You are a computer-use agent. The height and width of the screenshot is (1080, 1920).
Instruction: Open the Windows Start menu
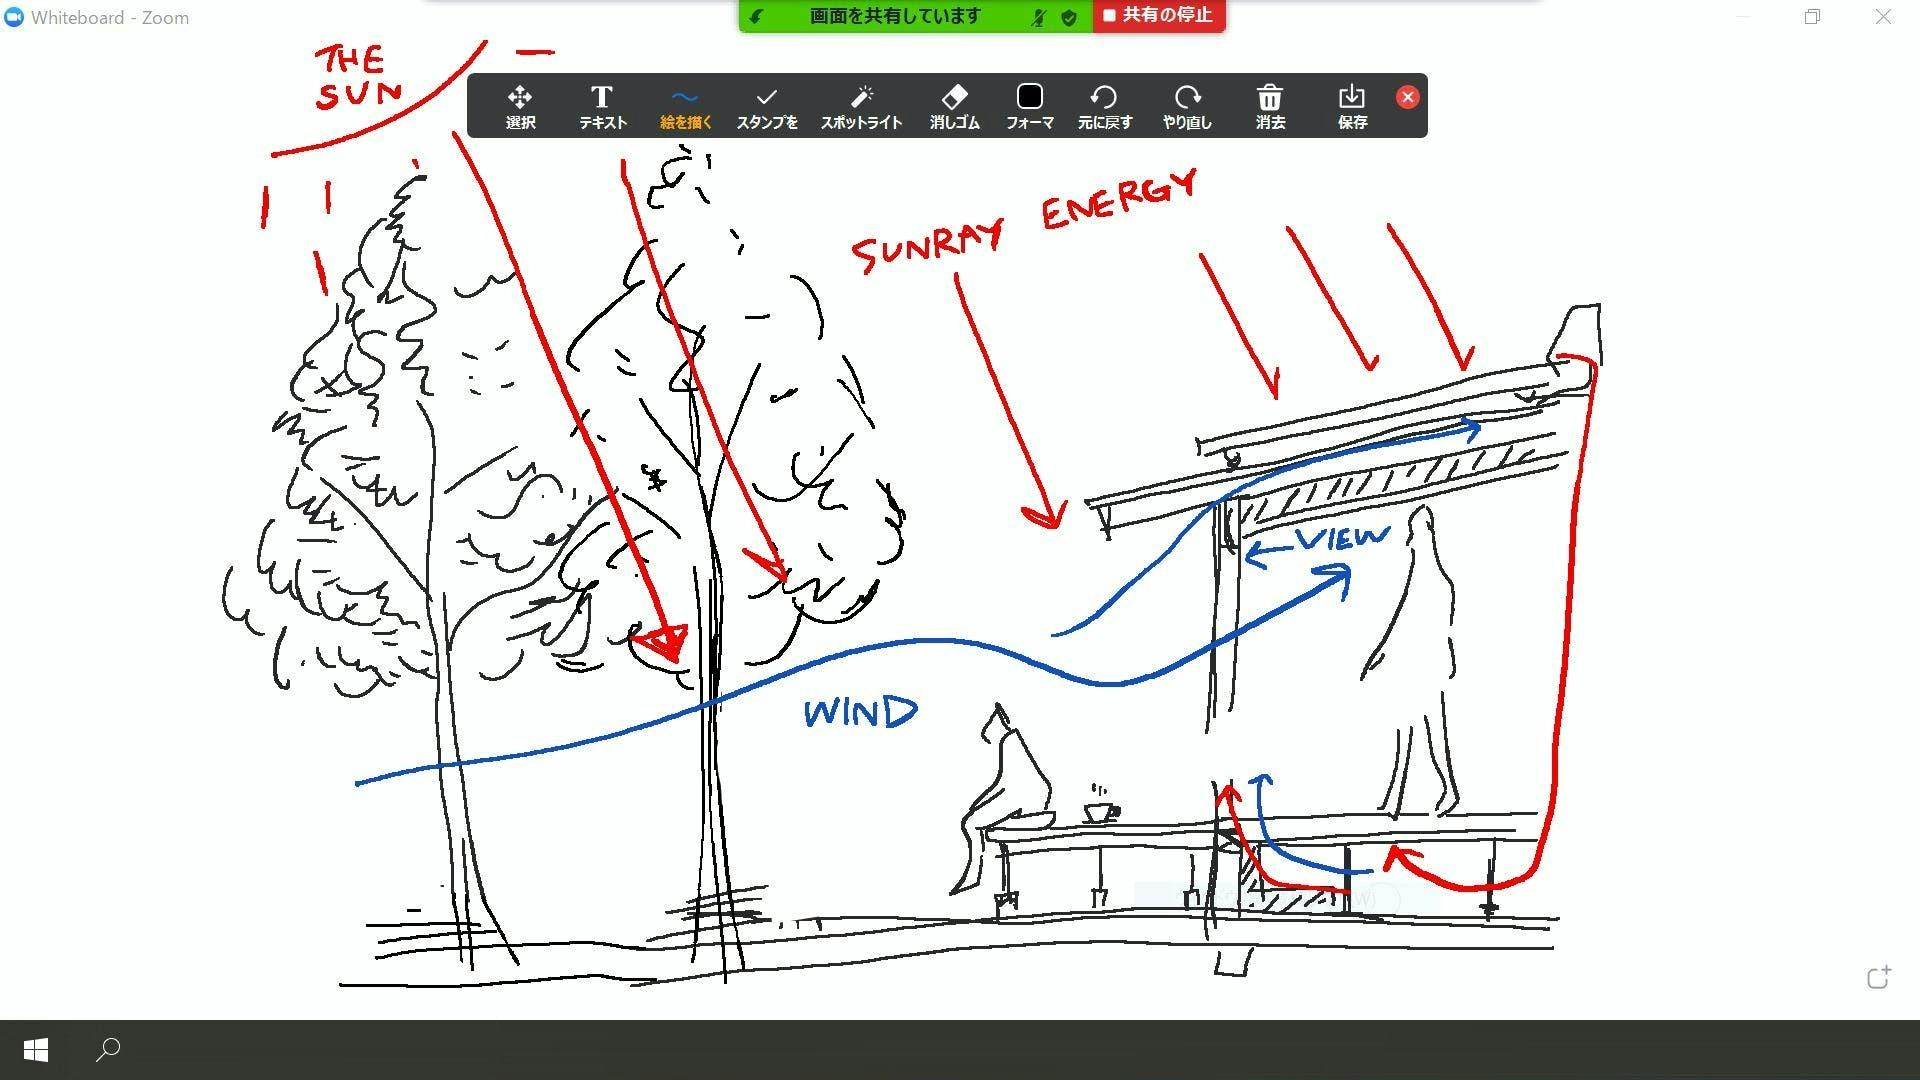pos(36,1050)
